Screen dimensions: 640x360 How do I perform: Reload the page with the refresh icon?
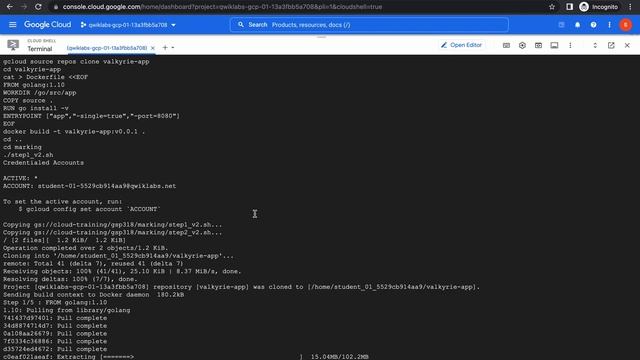coord(38,7)
